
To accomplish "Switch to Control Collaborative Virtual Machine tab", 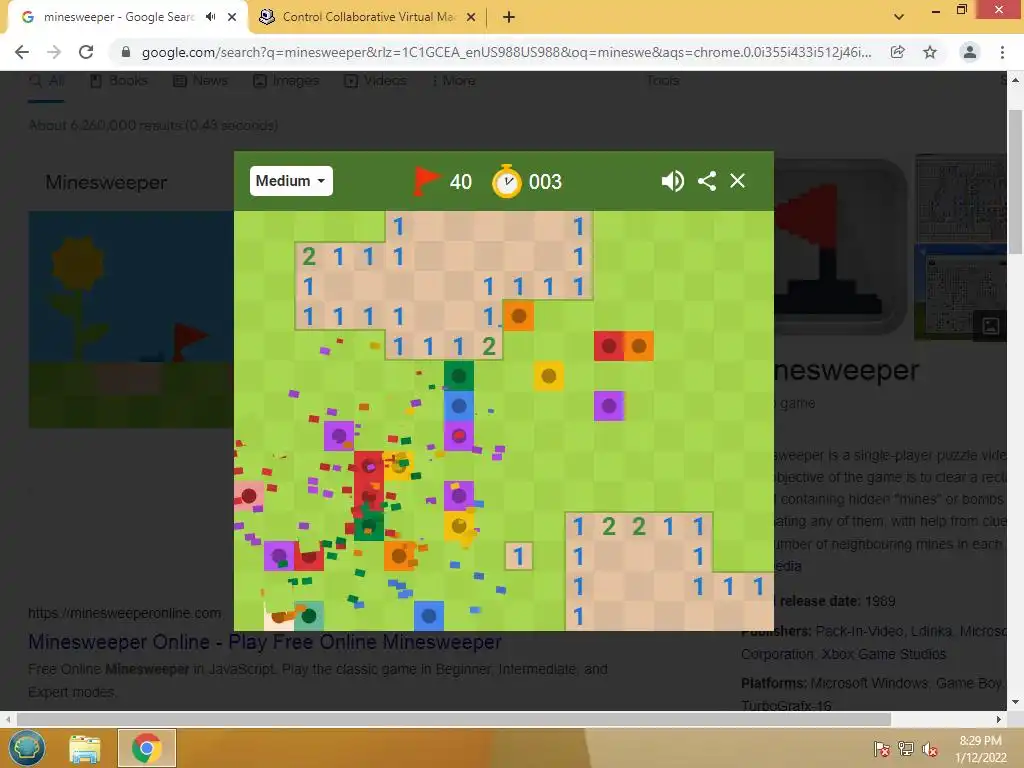I will (x=368, y=17).
